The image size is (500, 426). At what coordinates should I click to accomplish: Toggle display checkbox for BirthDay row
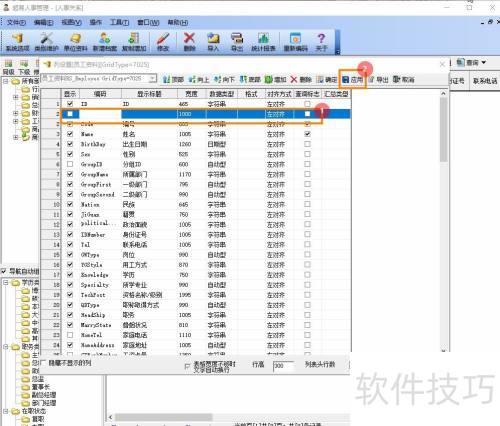coord(70,144)
